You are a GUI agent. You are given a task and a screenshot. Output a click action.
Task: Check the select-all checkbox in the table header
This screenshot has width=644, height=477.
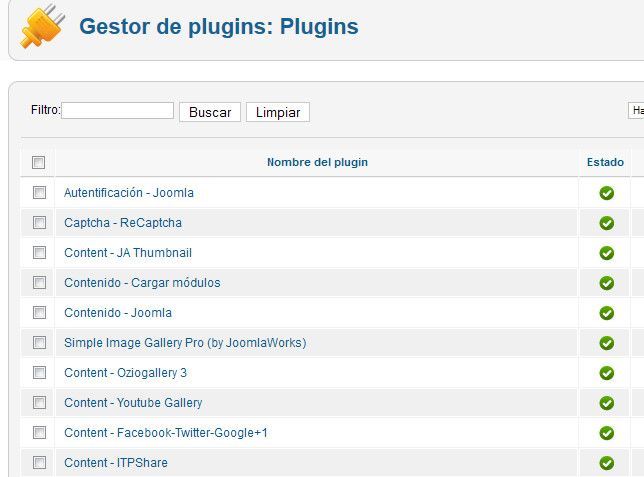[x=39, y=162]
